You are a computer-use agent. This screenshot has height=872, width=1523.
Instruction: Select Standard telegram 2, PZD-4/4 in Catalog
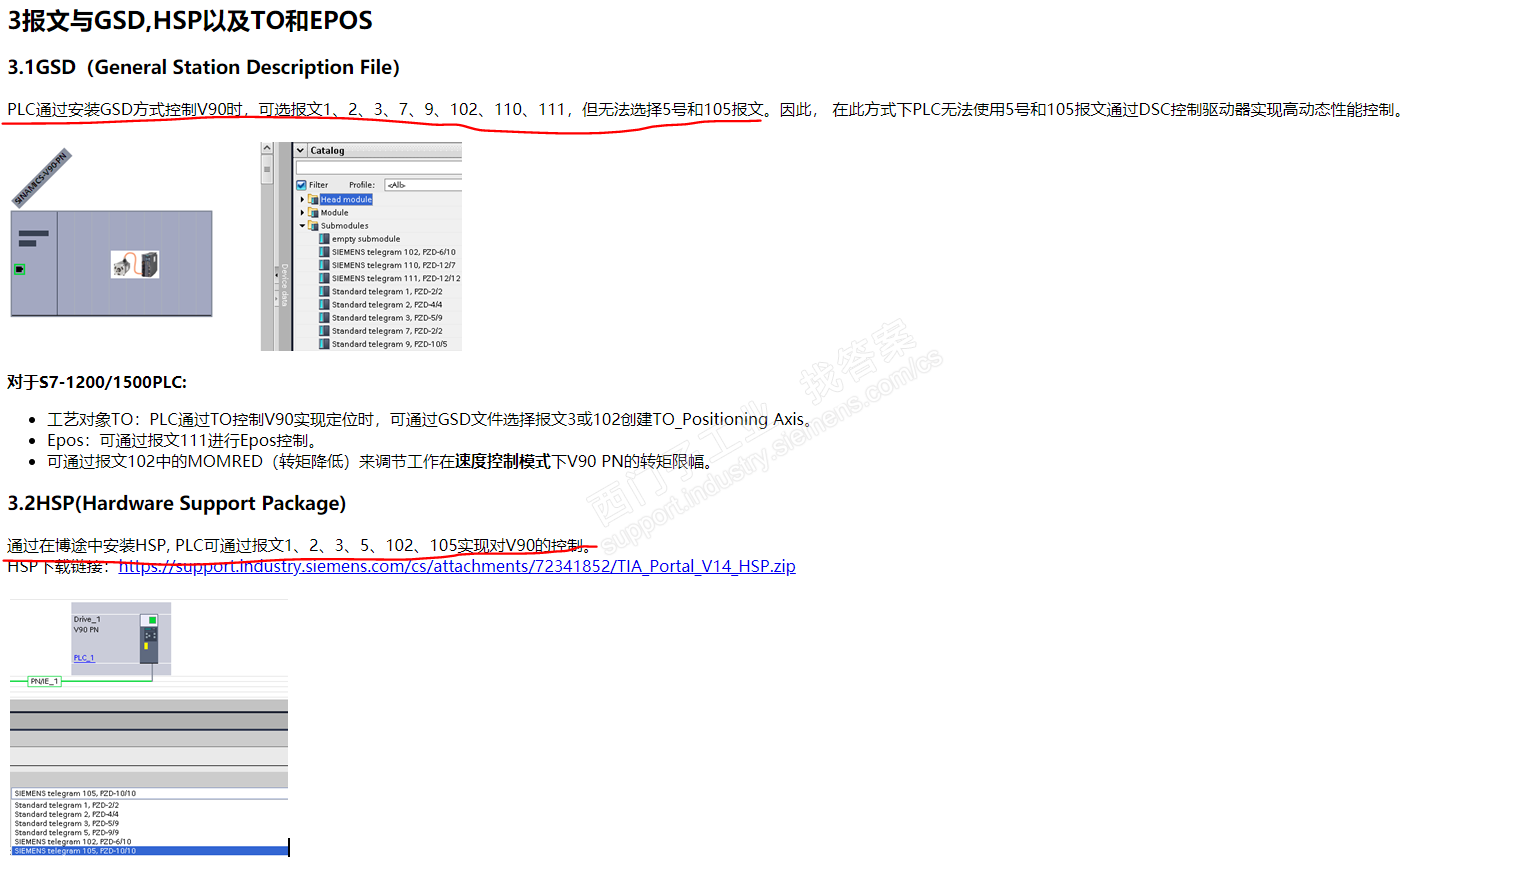[387, 305]
